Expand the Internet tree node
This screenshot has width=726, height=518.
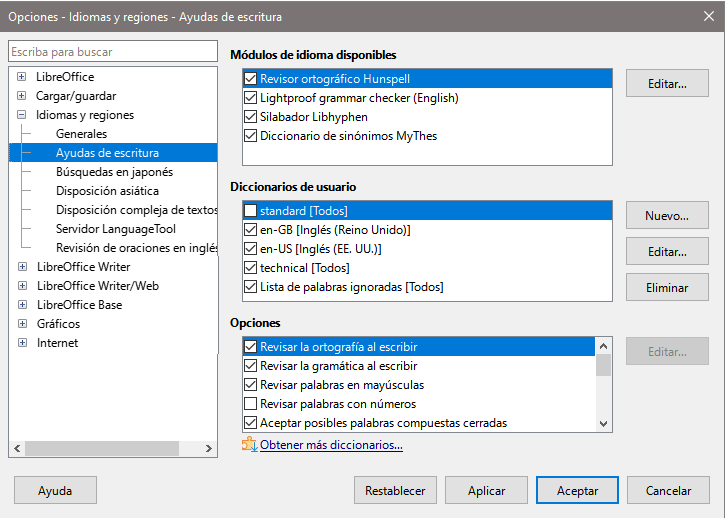(22, 343)
